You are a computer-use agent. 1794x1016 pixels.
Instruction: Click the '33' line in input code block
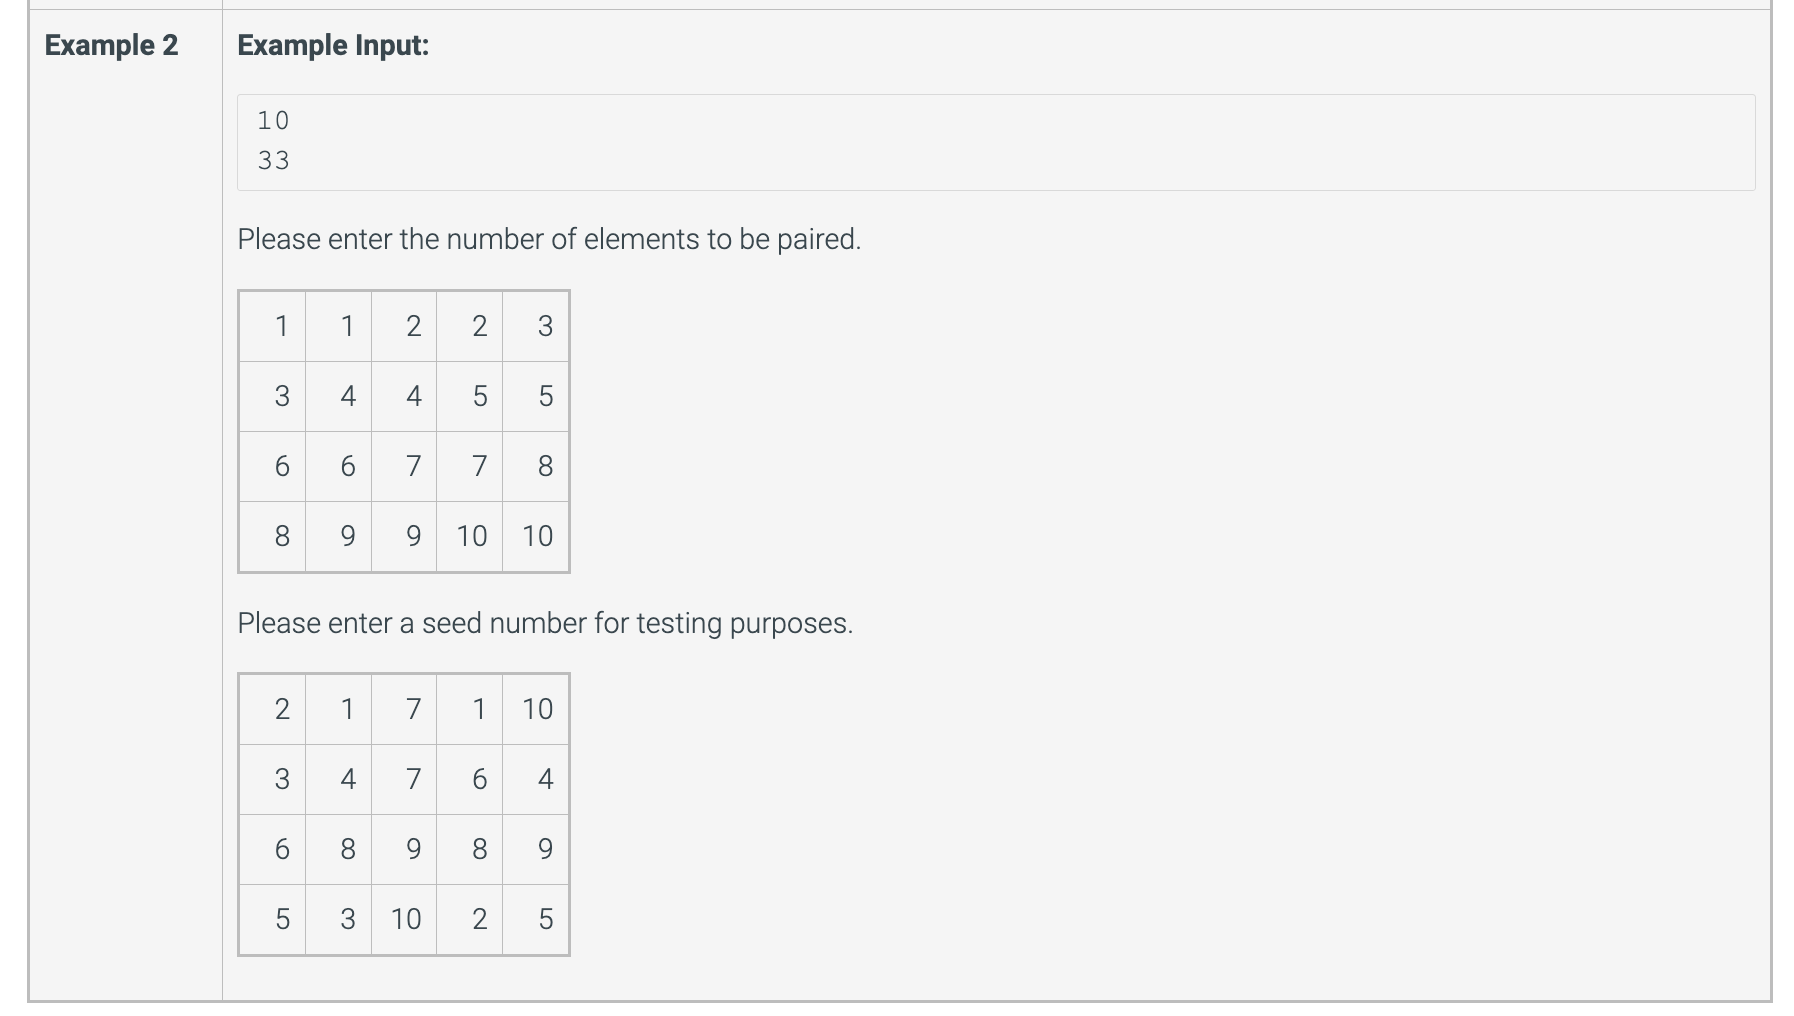point(273,161)
